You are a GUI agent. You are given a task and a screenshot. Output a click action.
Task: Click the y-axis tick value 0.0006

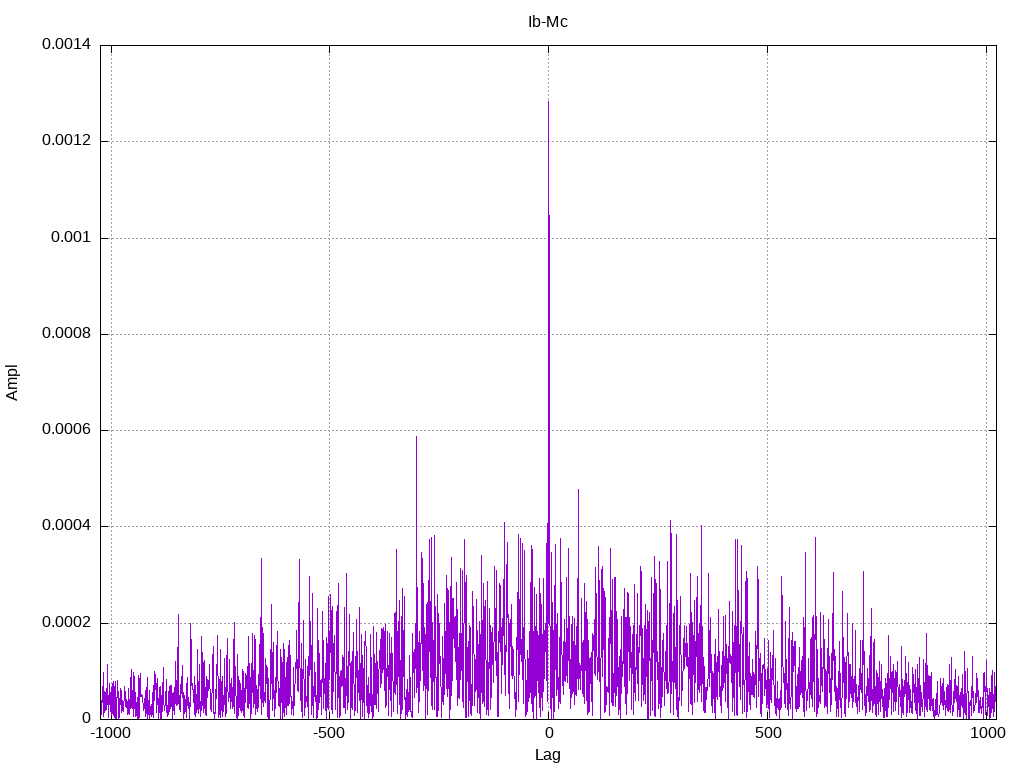click(67, 429)
